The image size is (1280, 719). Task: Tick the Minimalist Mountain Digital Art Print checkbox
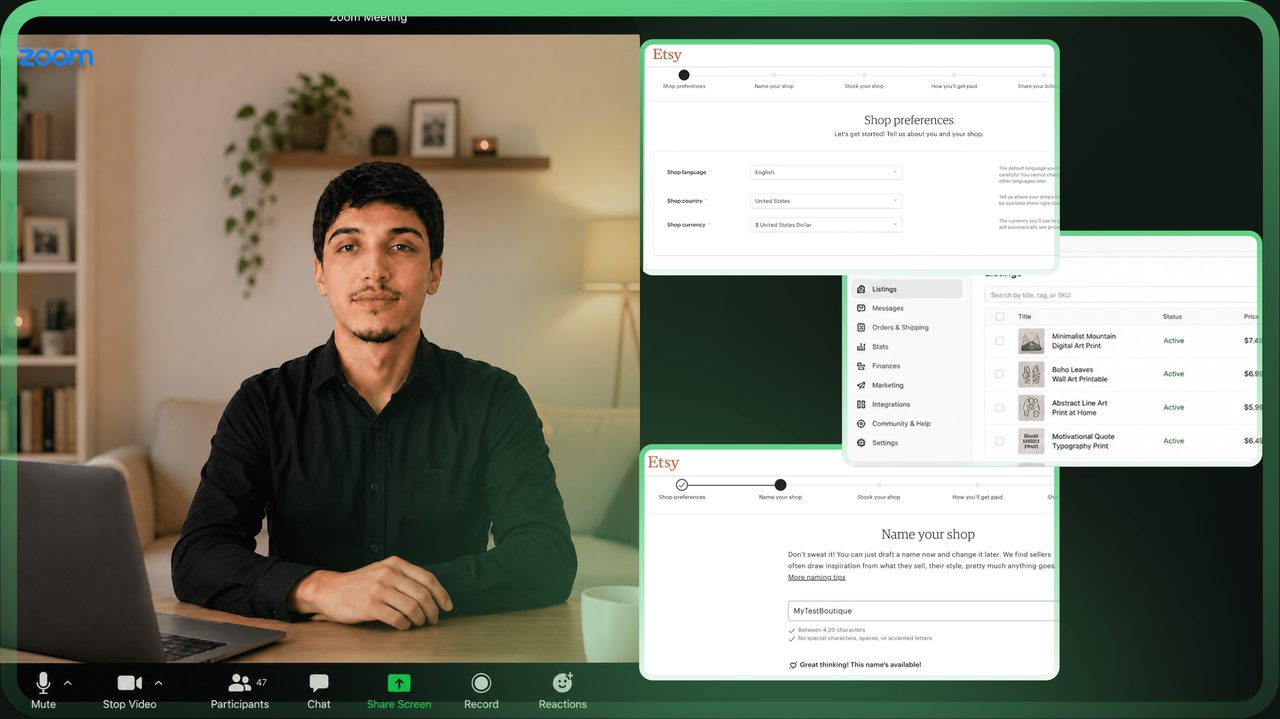click(1000, 341)
